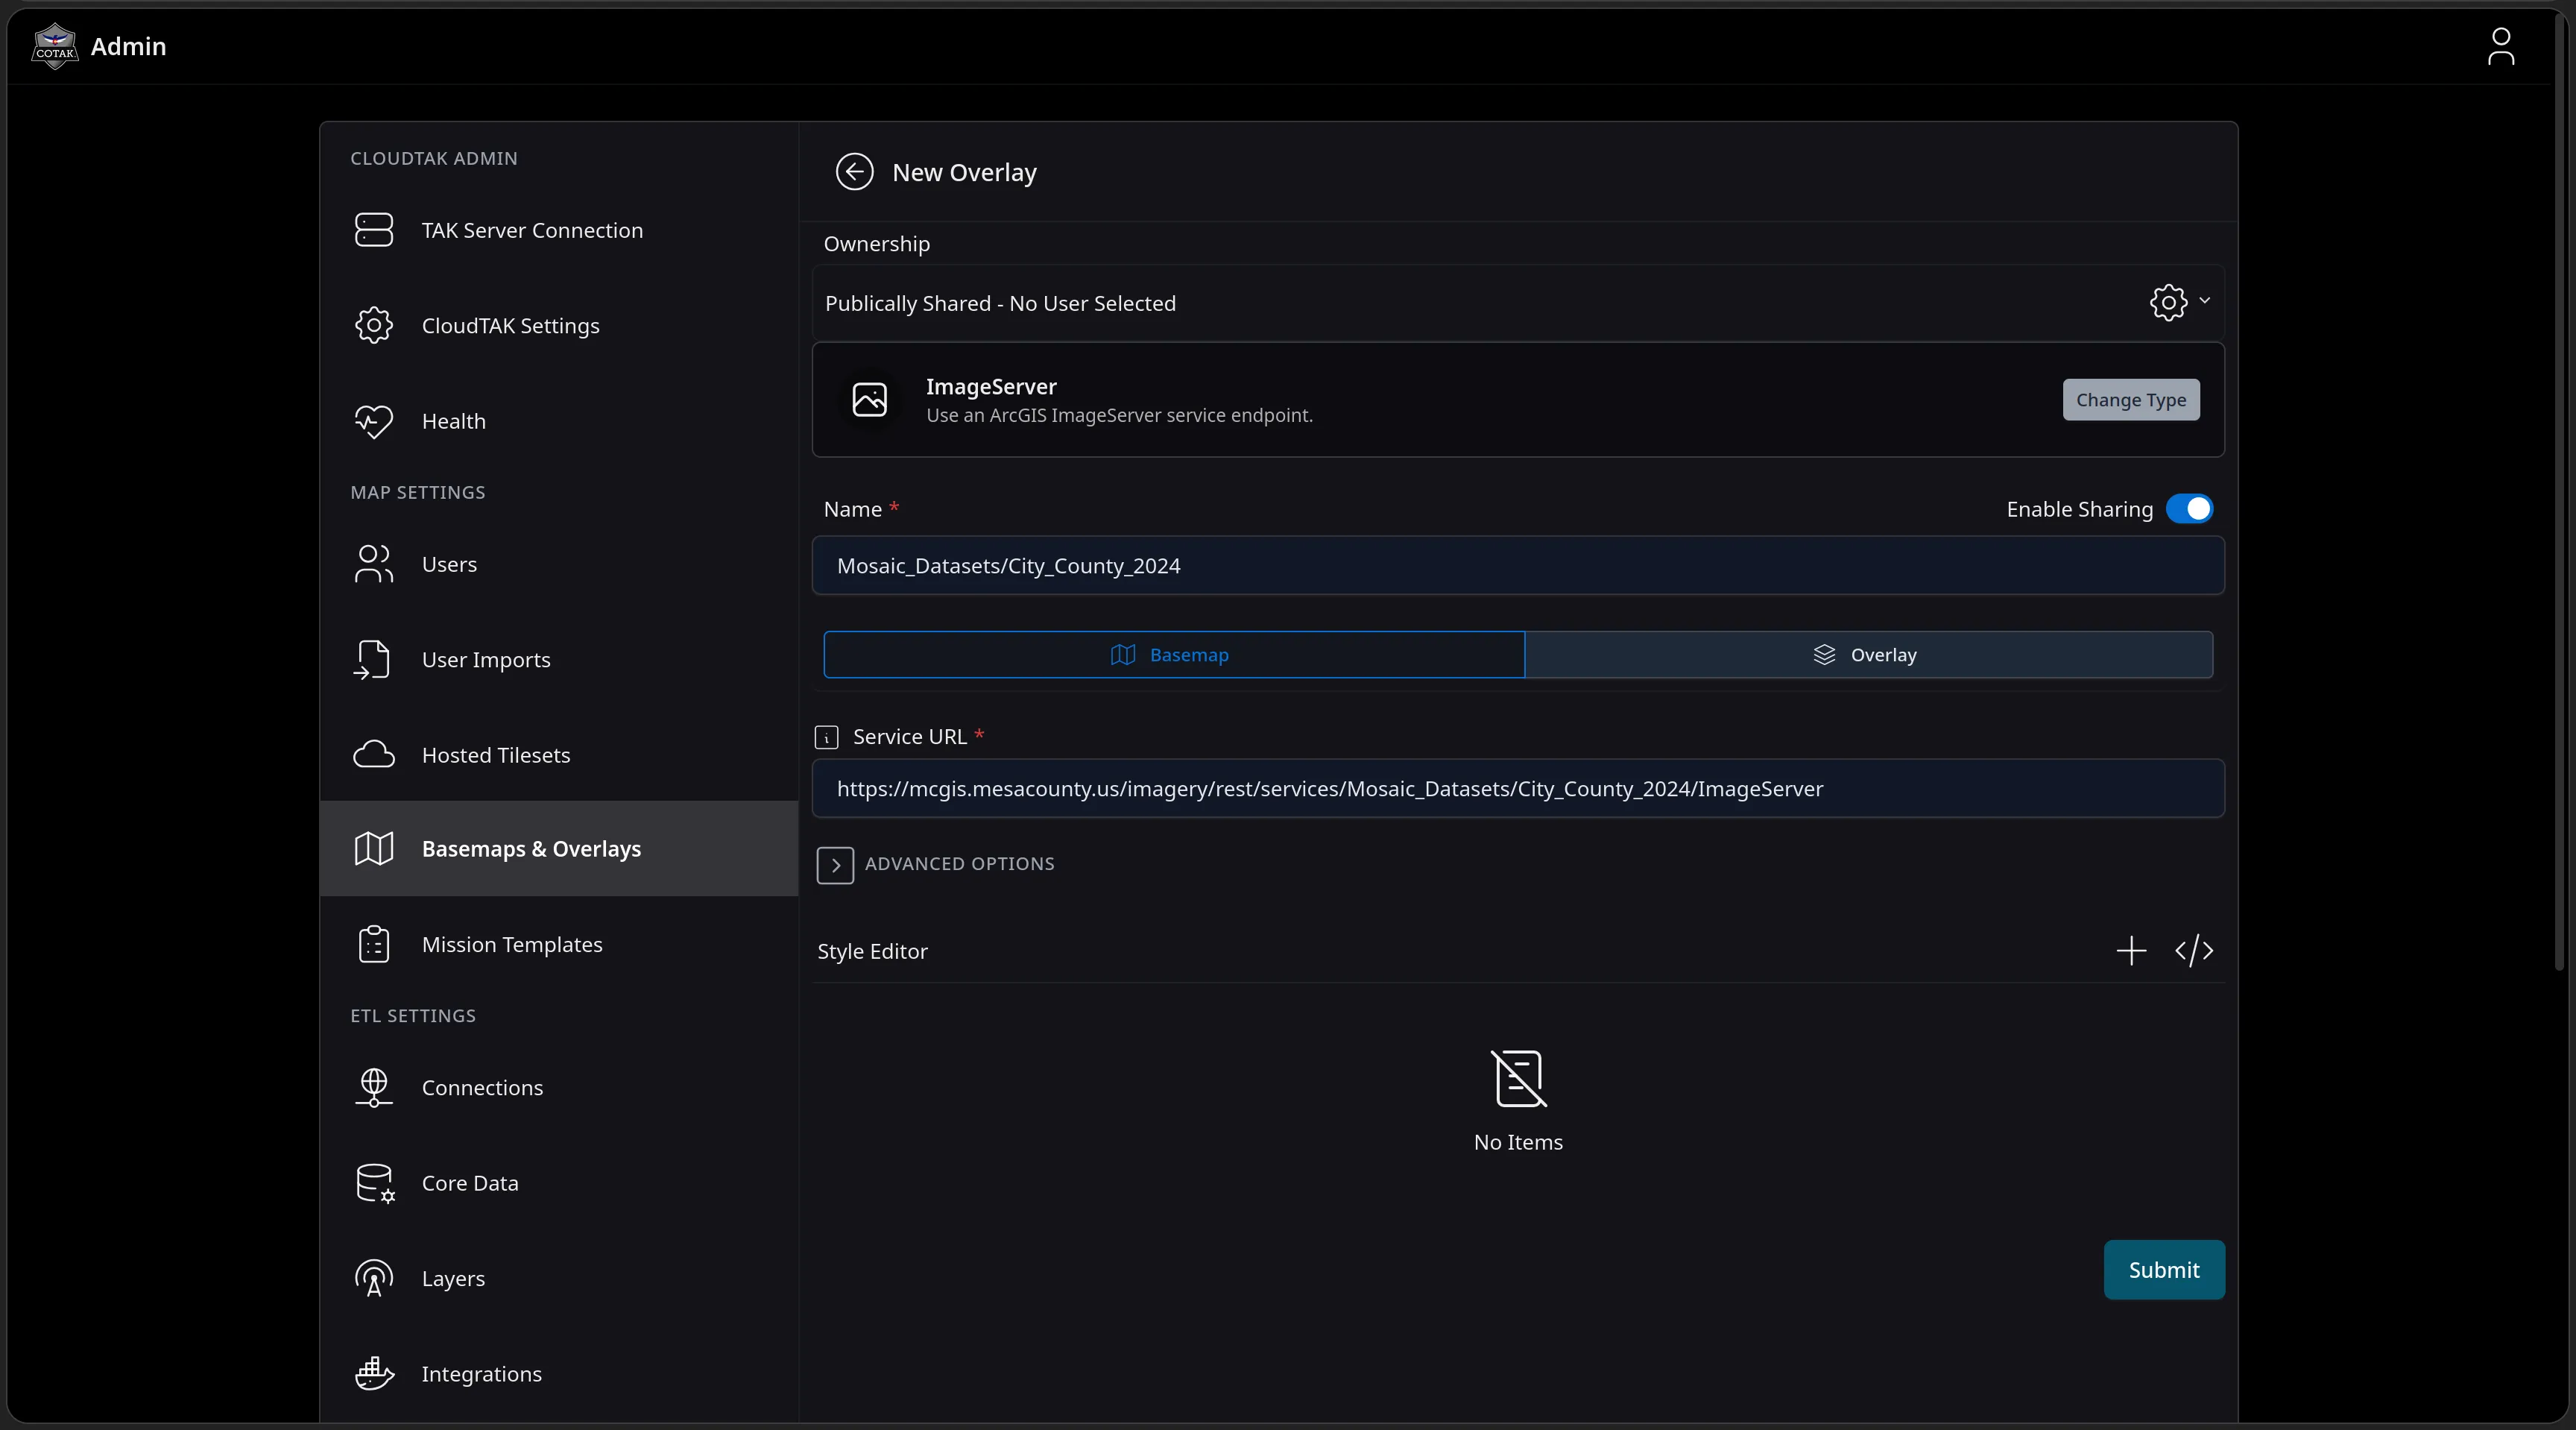Click the 'Ownership' label
This screenshot has height=1430, width=2576.
876,244
